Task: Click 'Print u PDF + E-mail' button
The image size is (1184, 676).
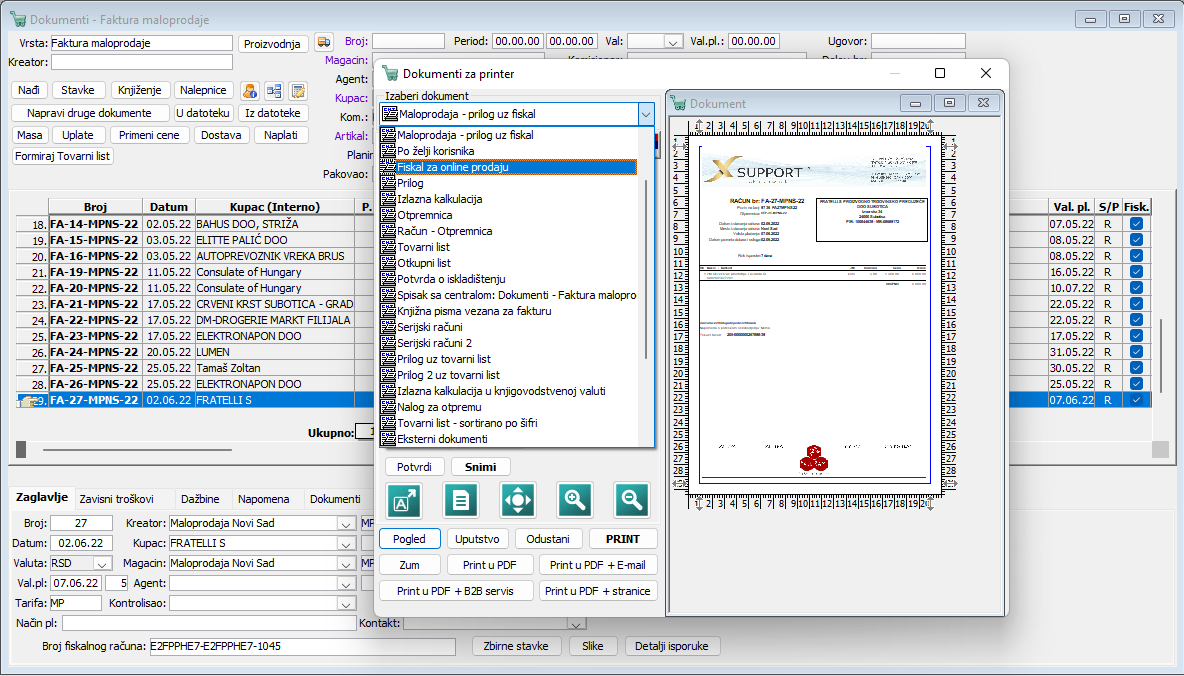Action: coord(597,565)
